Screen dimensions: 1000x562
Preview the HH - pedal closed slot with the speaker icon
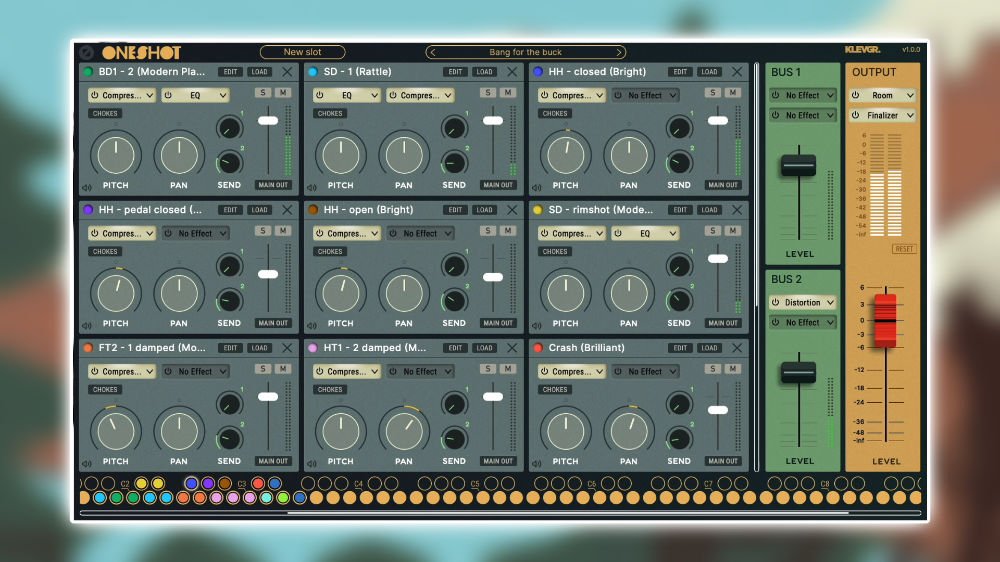point(87,325)
